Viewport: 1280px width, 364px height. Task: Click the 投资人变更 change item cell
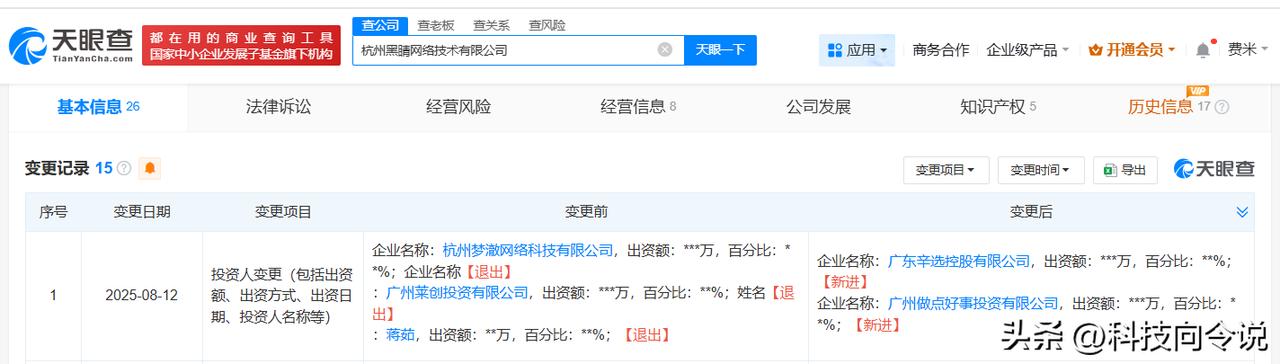(283, 296)
